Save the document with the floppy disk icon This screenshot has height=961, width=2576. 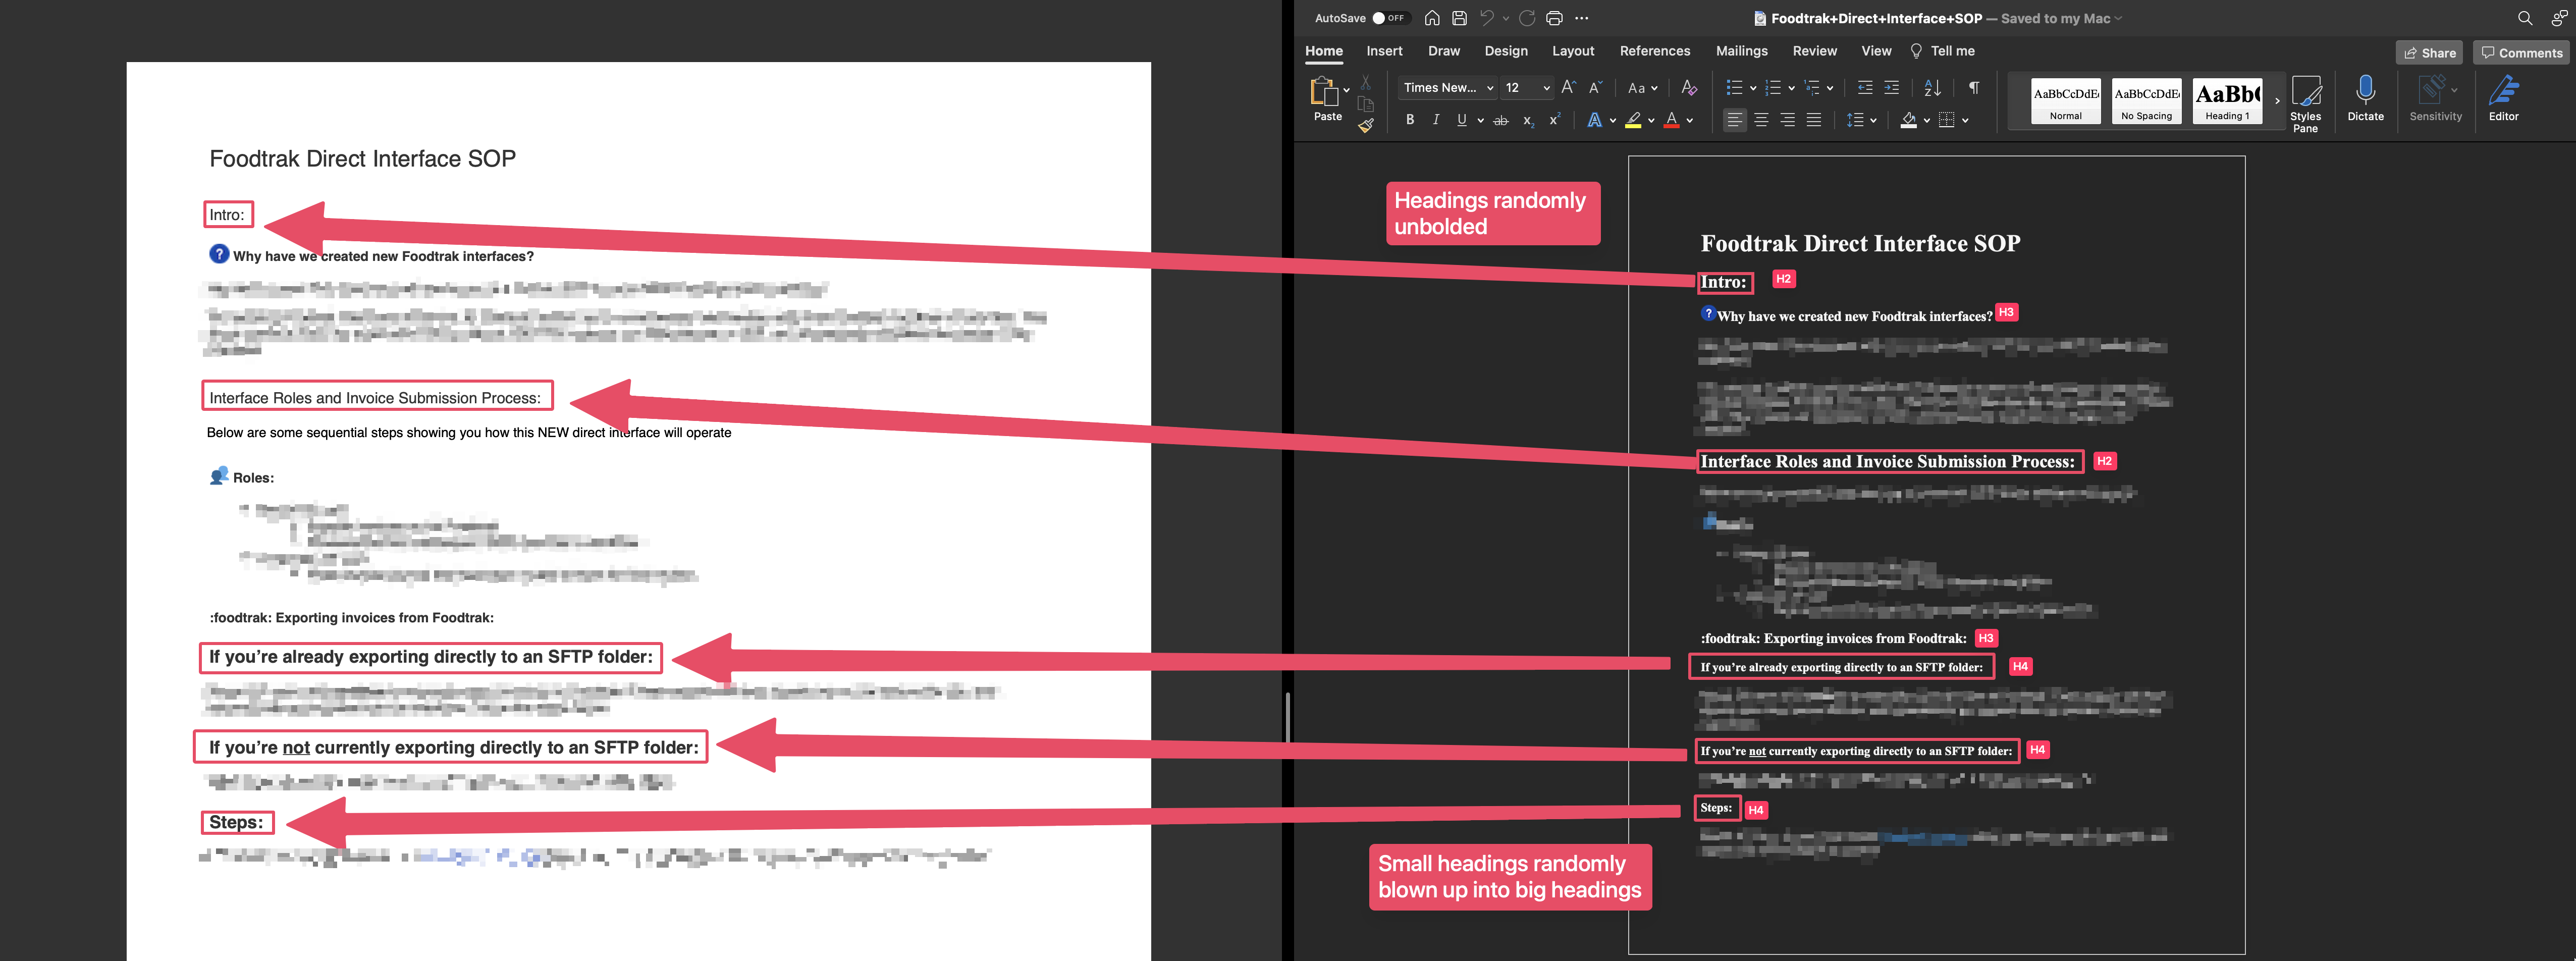click(1459, 18)
